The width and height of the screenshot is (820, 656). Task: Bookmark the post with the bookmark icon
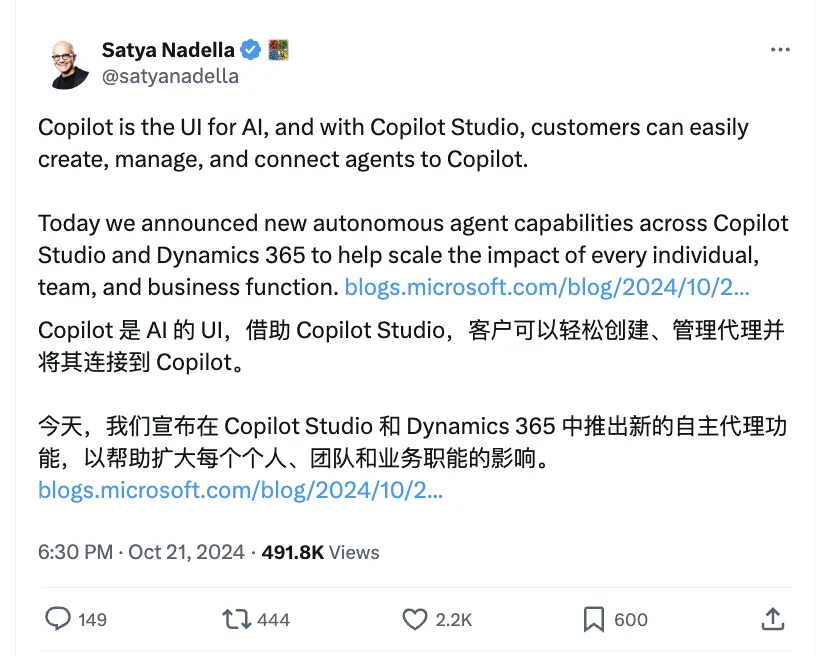coord(594,620)
